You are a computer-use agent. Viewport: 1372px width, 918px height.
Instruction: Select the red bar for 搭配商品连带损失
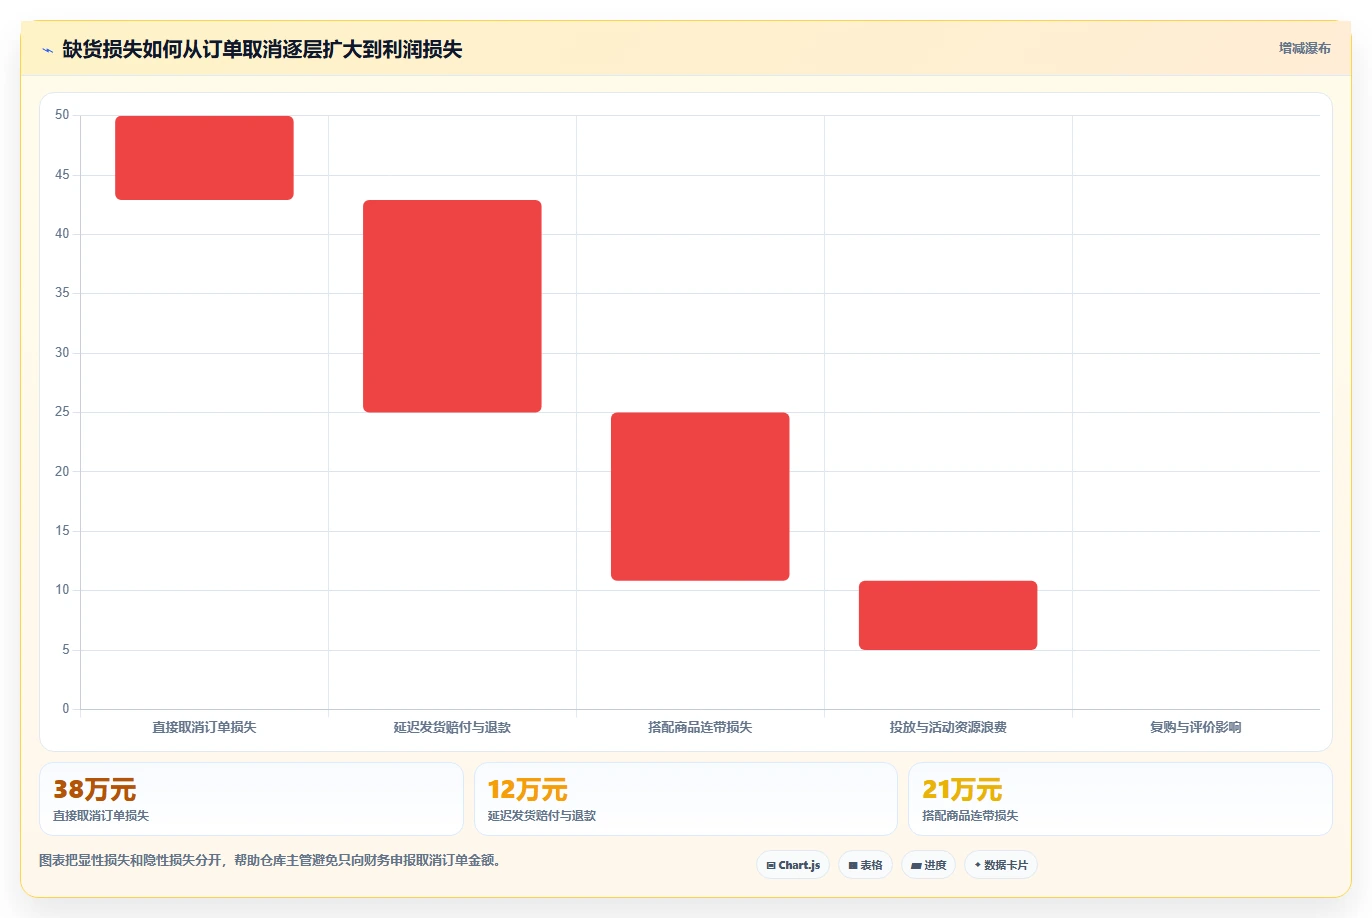point(700,496)
